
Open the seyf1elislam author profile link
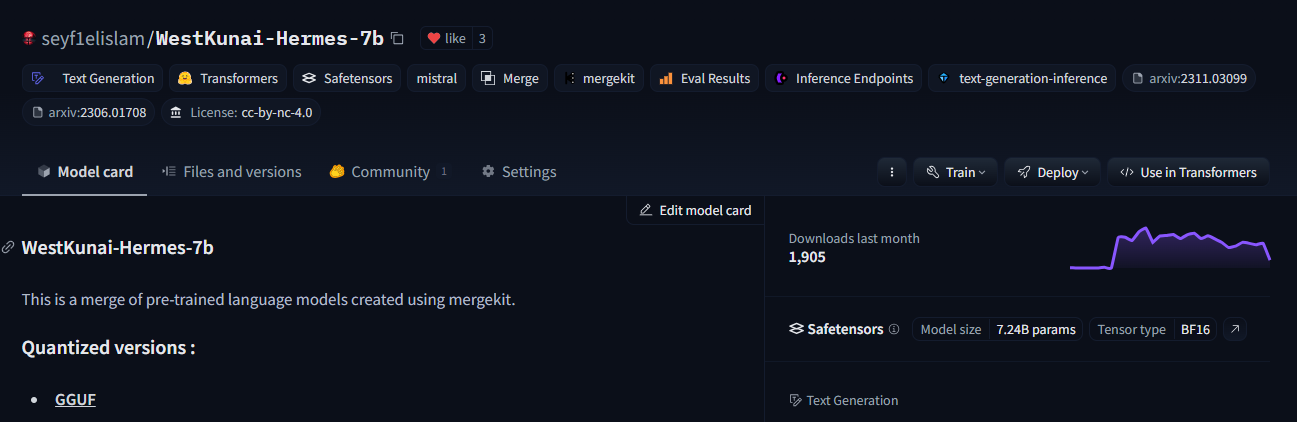pos(93,39)
